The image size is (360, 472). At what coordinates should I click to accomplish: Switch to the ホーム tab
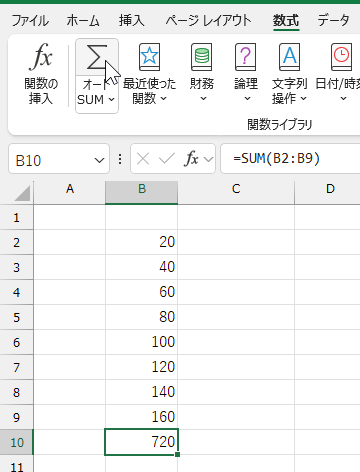click(x=83, y=21)
